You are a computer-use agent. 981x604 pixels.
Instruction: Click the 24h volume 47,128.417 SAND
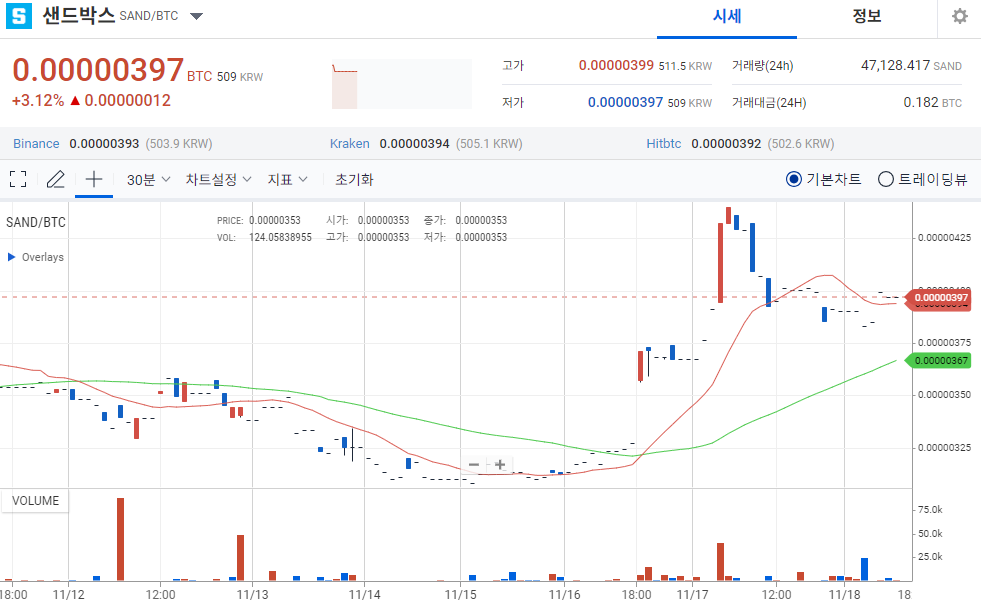(x=911, y=65)
